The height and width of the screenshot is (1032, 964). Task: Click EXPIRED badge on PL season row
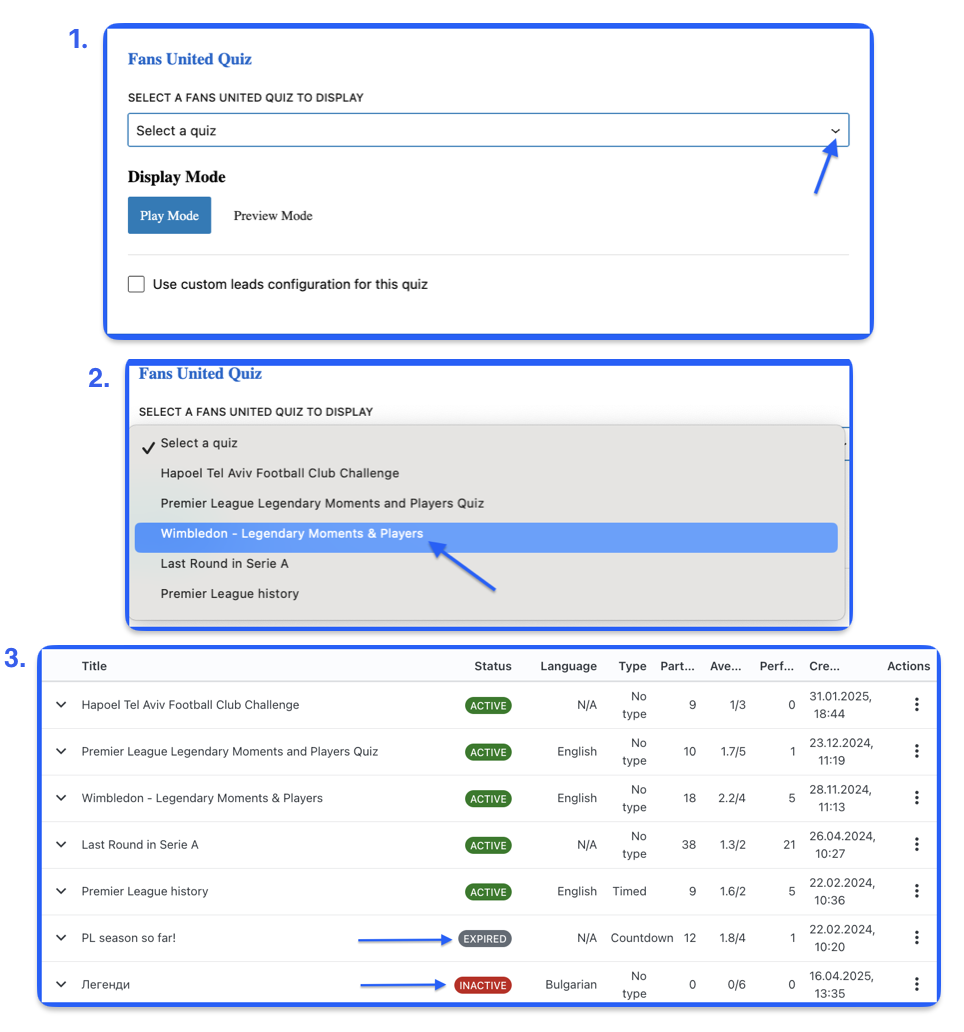[x=485, y=939]
